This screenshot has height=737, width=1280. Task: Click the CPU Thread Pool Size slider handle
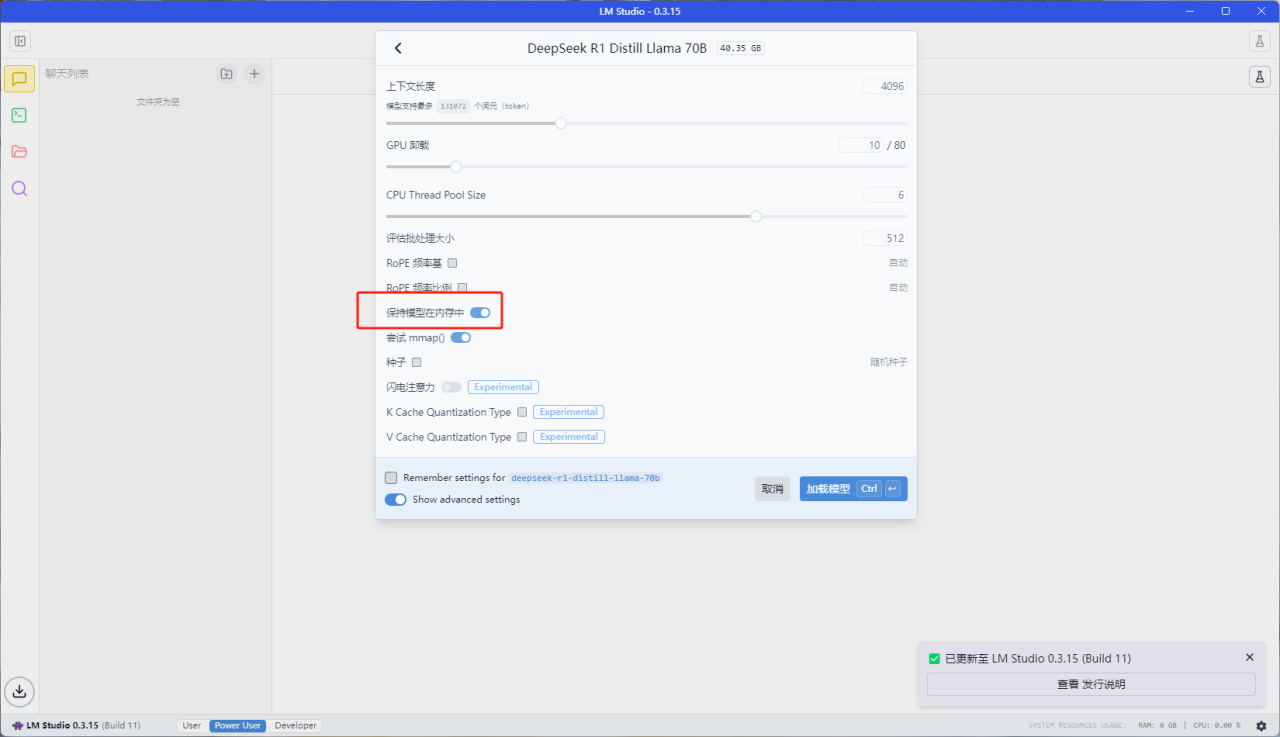click(756, 216)
